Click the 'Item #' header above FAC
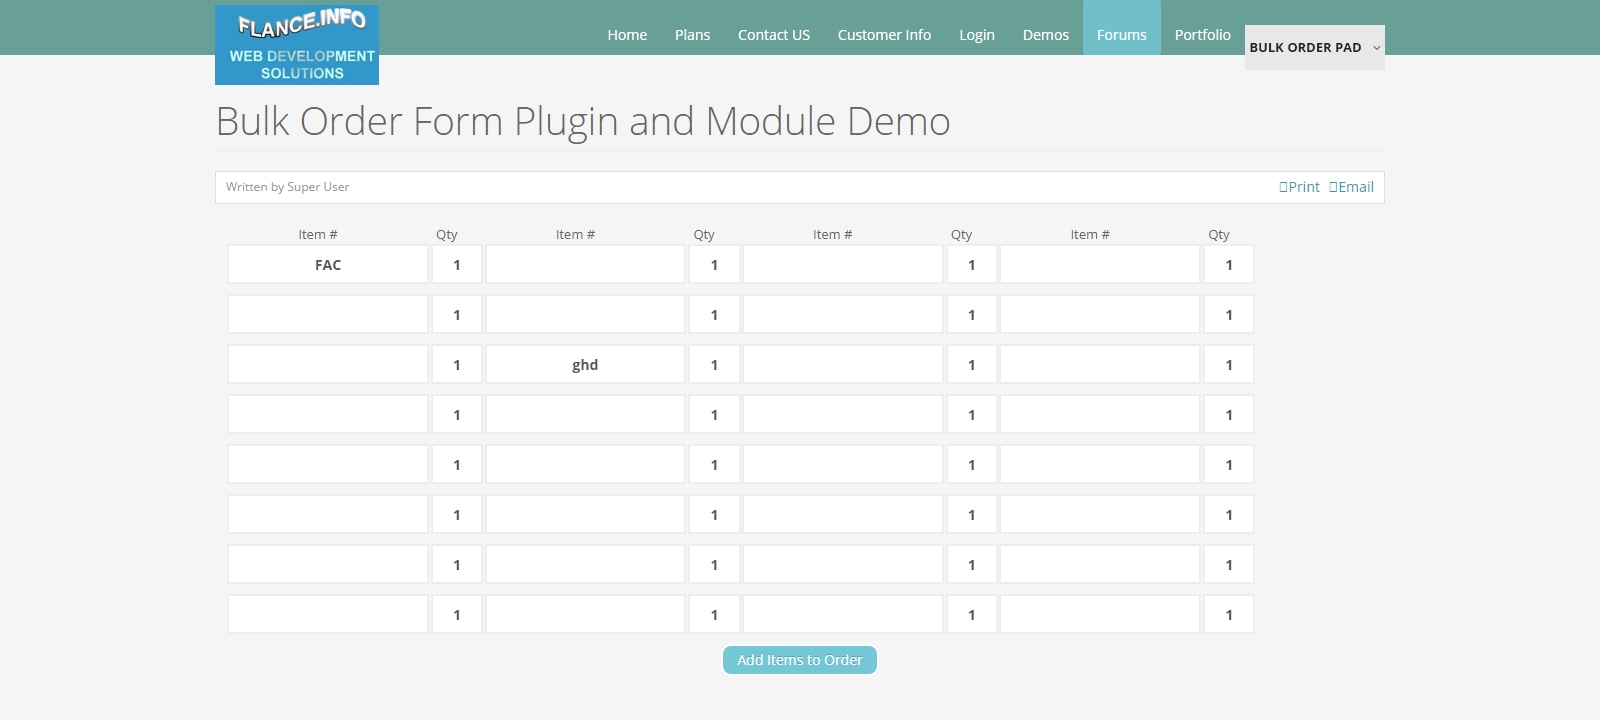The height and width of the screenshot is (720, 1600). click(x=318, y=235)
